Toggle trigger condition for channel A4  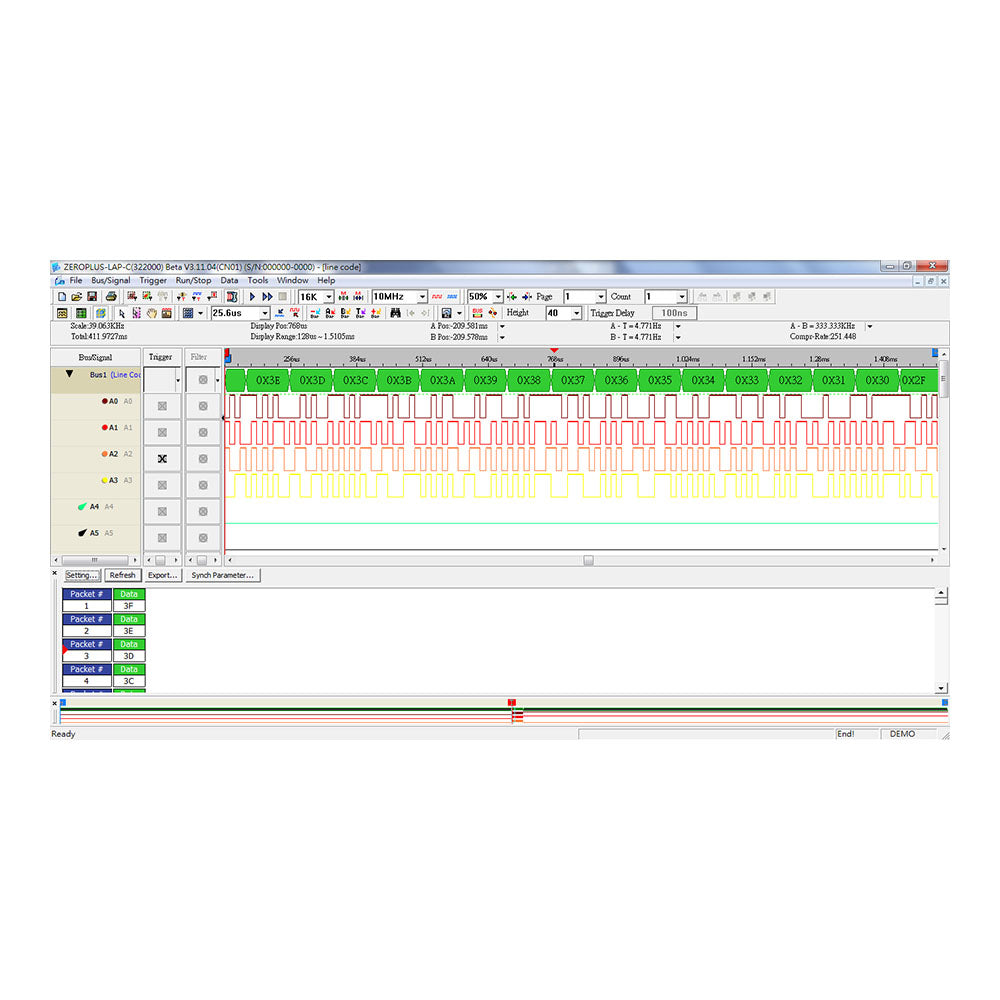162,511
